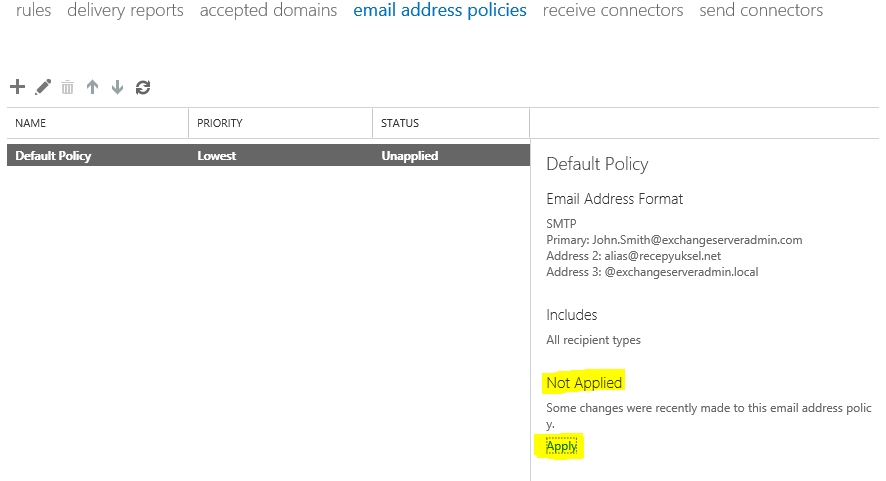Increase priority with up arrow
The width and height of the screenshot is (886, 481).
coord(92,87)
